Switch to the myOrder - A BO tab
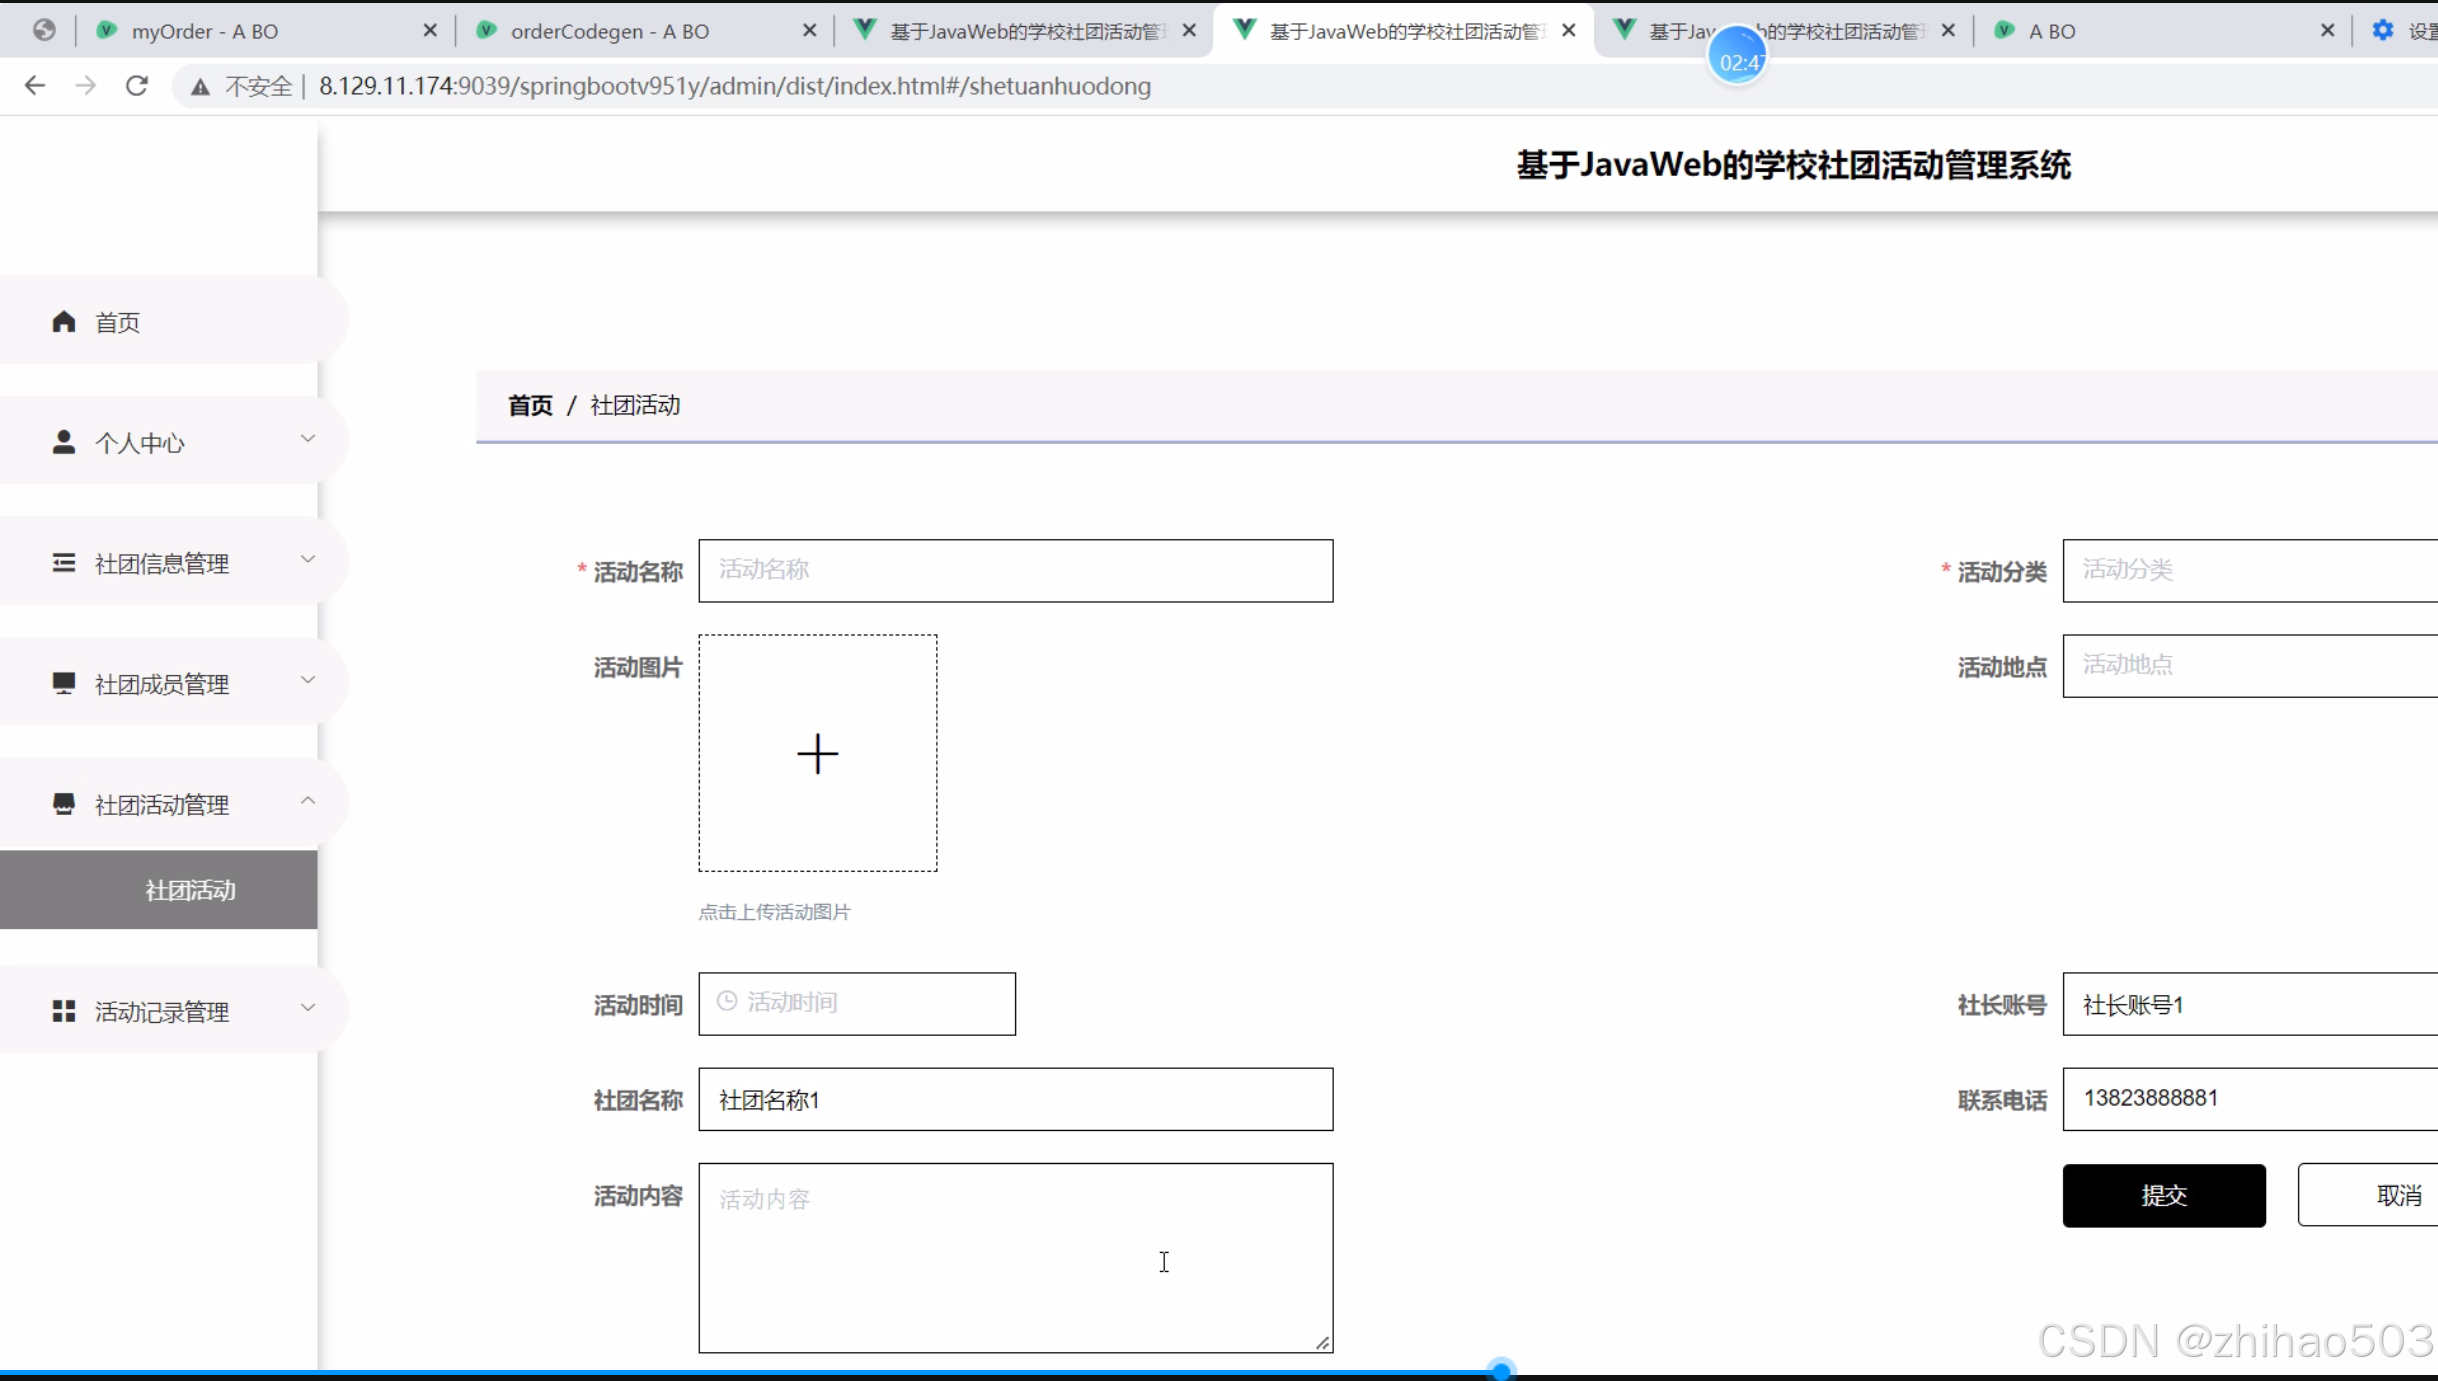 click(205, 31)
